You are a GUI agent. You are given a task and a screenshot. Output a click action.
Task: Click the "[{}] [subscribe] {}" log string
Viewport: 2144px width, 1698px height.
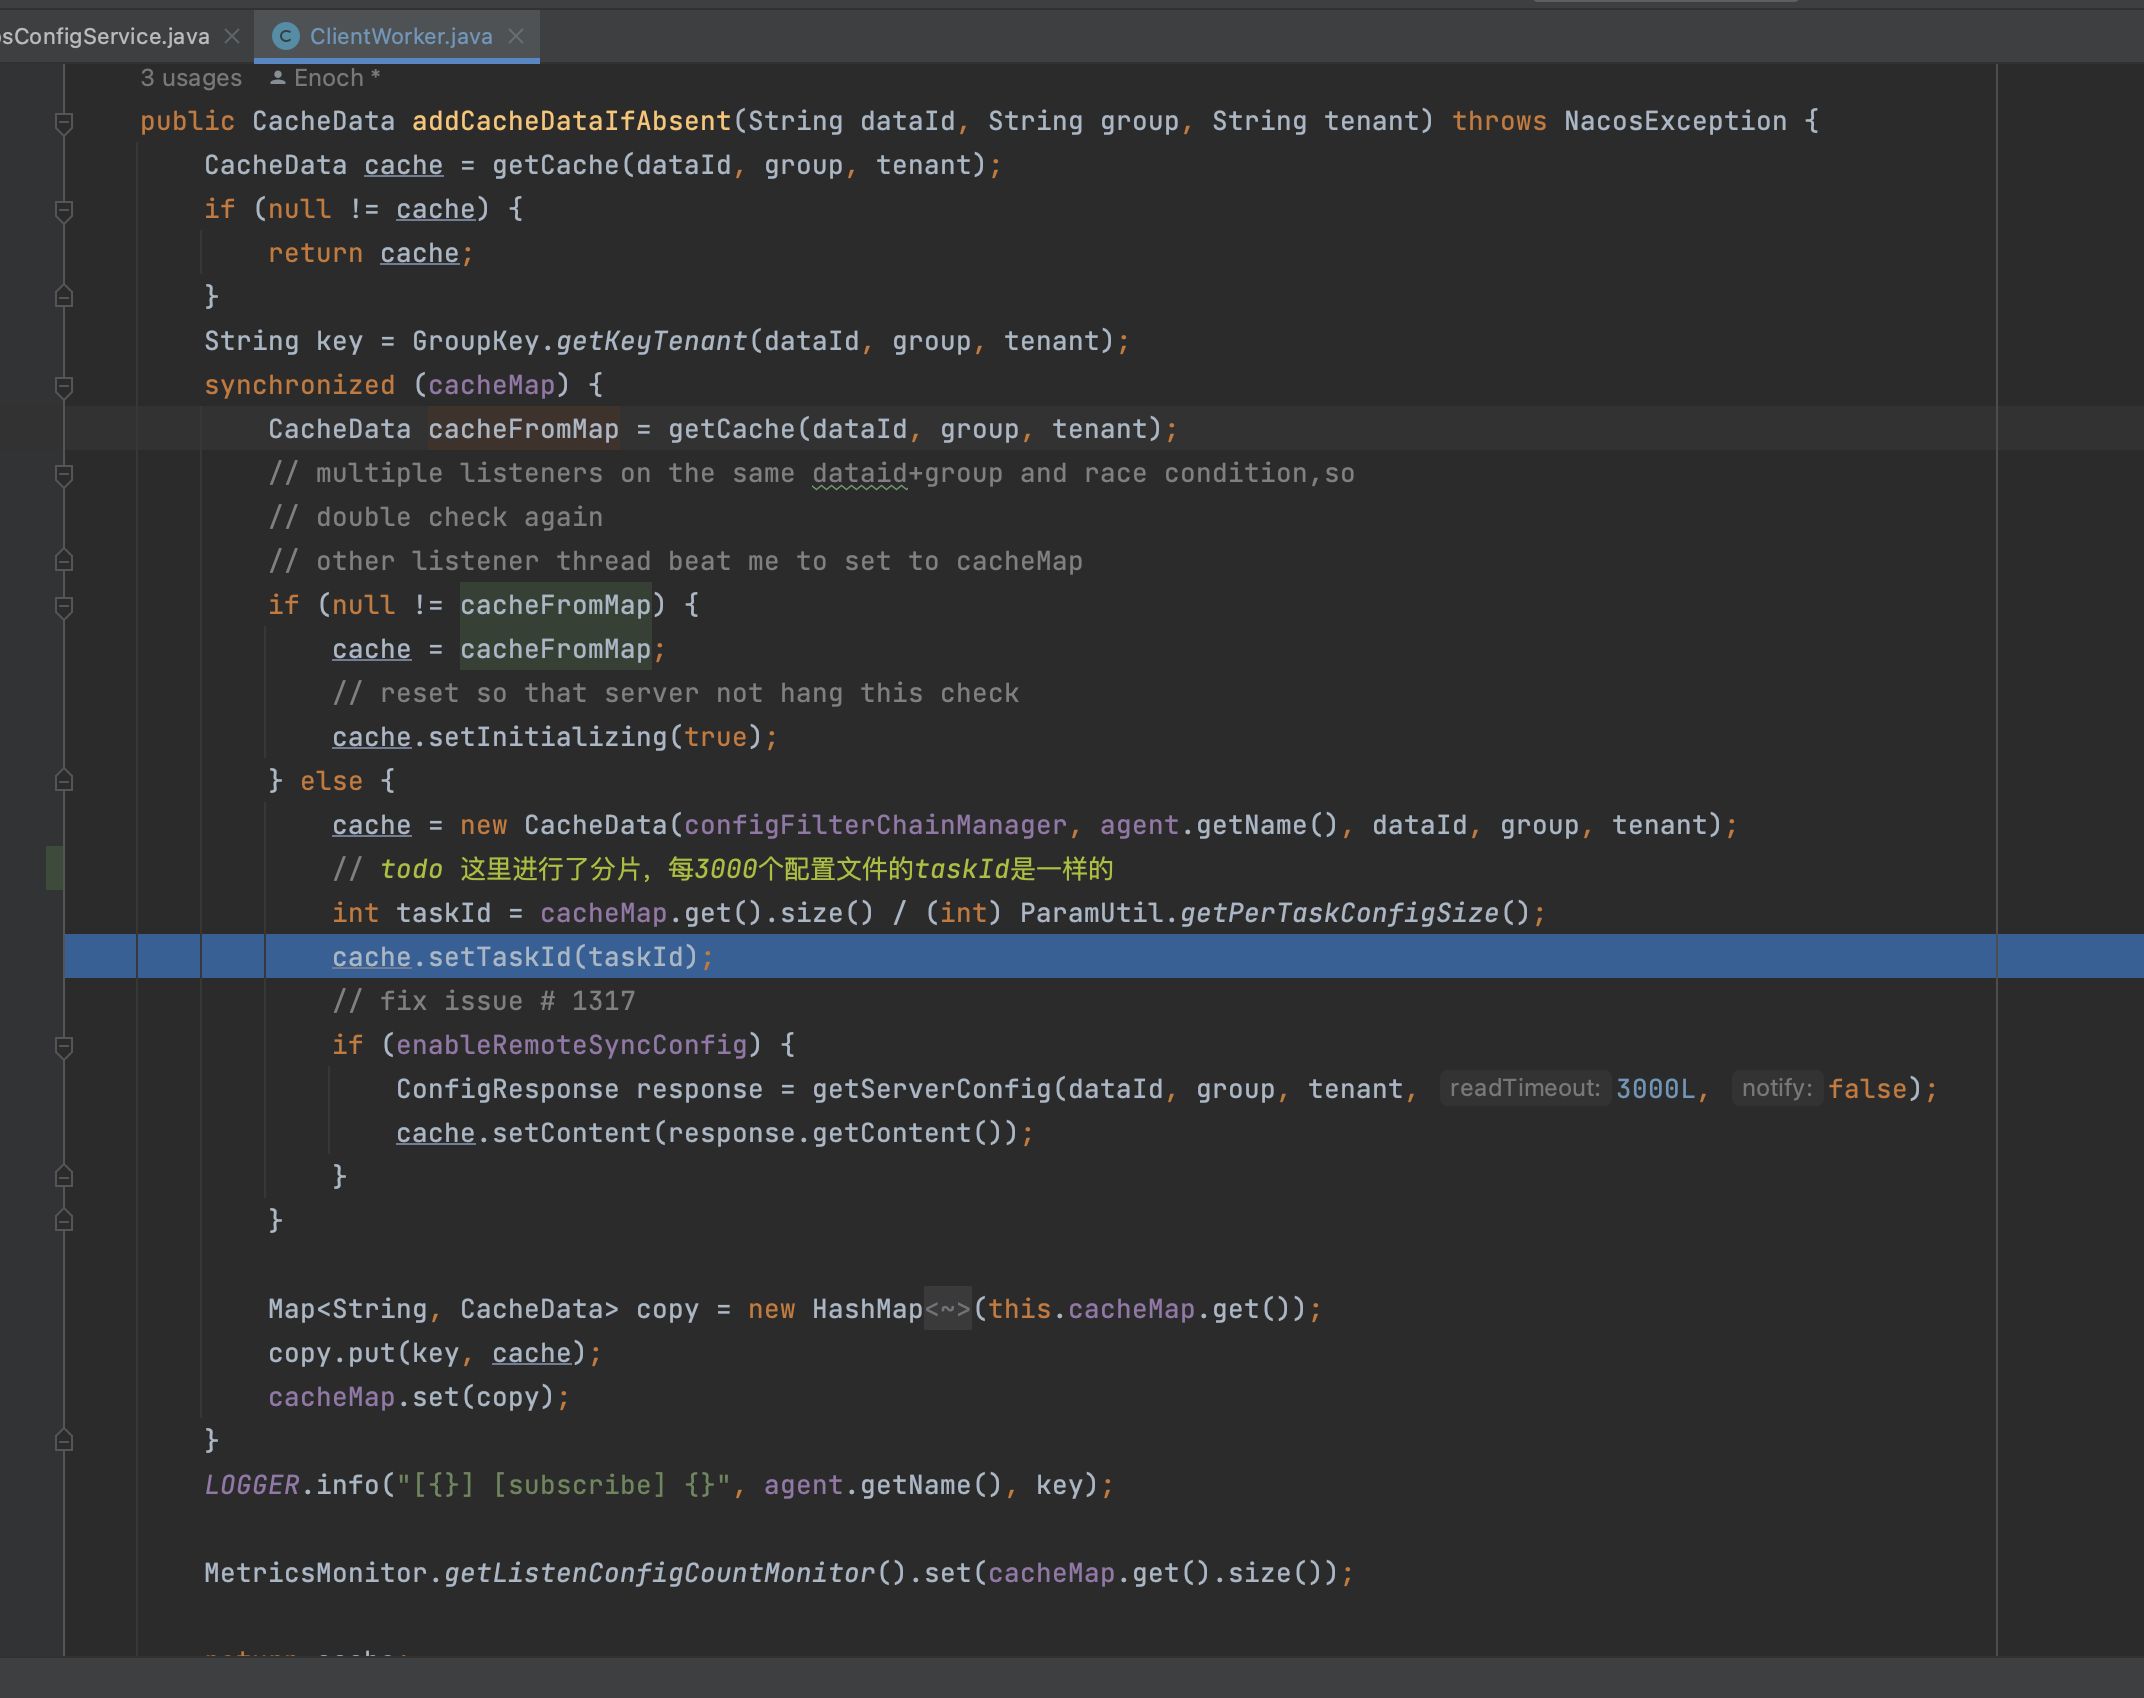[x=563, y=1485]
